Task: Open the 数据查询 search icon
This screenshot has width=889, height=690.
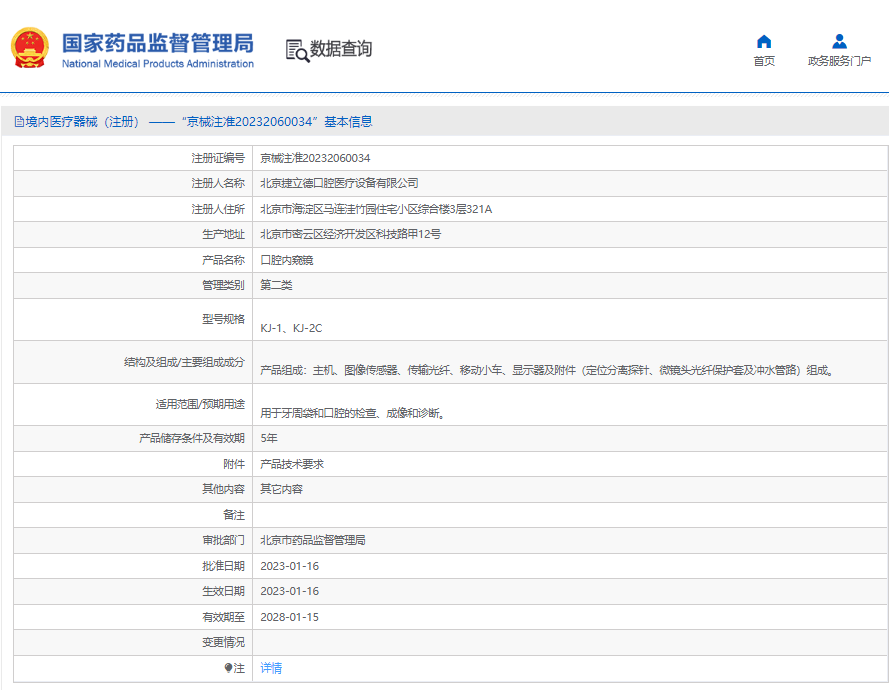Action: (297, 50)
